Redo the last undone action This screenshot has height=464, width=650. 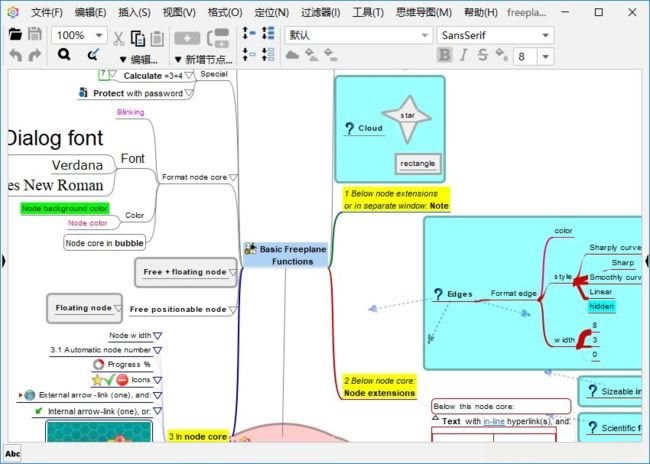35,55
